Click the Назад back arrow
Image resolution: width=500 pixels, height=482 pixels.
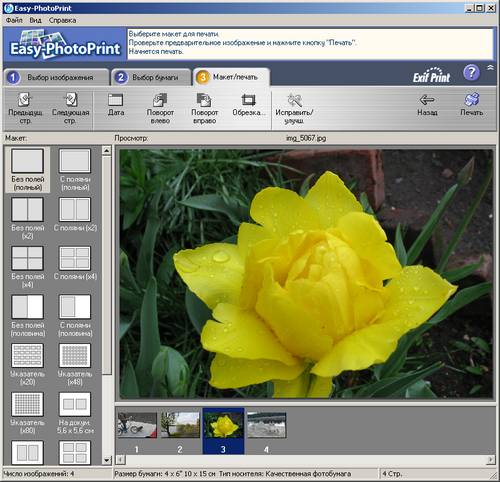(427, 105)
